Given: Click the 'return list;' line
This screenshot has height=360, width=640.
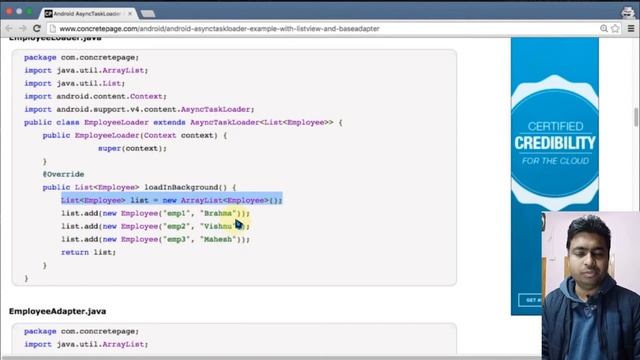Looking at the screenshot, I should point(89,253).
